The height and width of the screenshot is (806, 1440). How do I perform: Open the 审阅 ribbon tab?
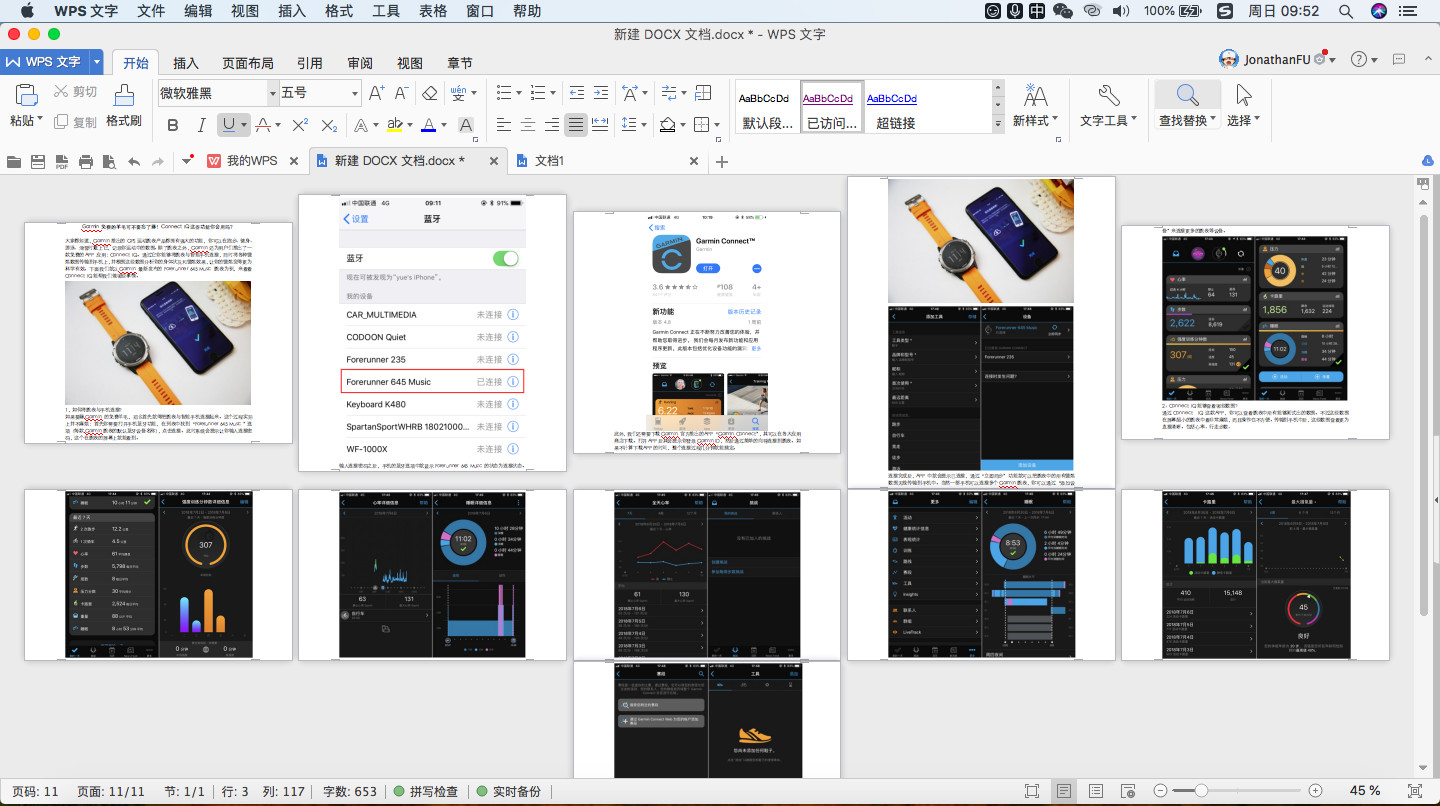(360, 63)
